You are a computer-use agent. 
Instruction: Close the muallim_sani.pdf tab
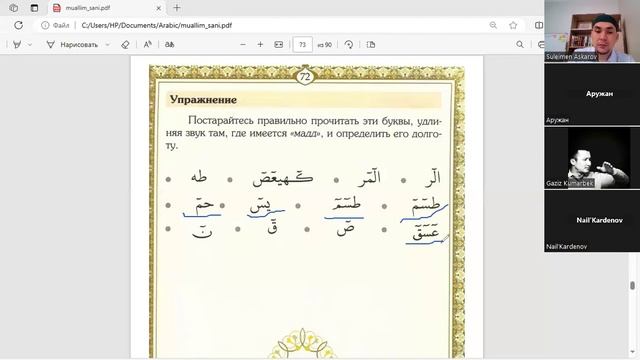(158, 8)
